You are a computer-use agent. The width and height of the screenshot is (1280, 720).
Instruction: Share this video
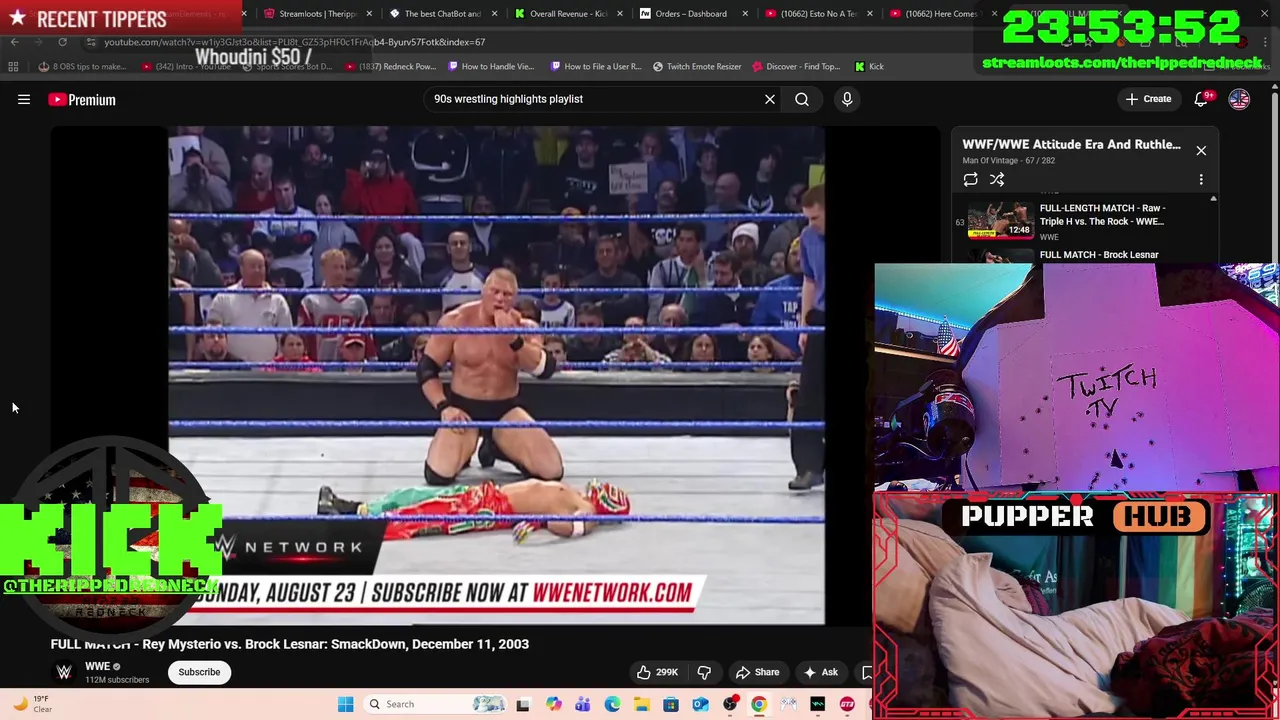coord(757,672)
